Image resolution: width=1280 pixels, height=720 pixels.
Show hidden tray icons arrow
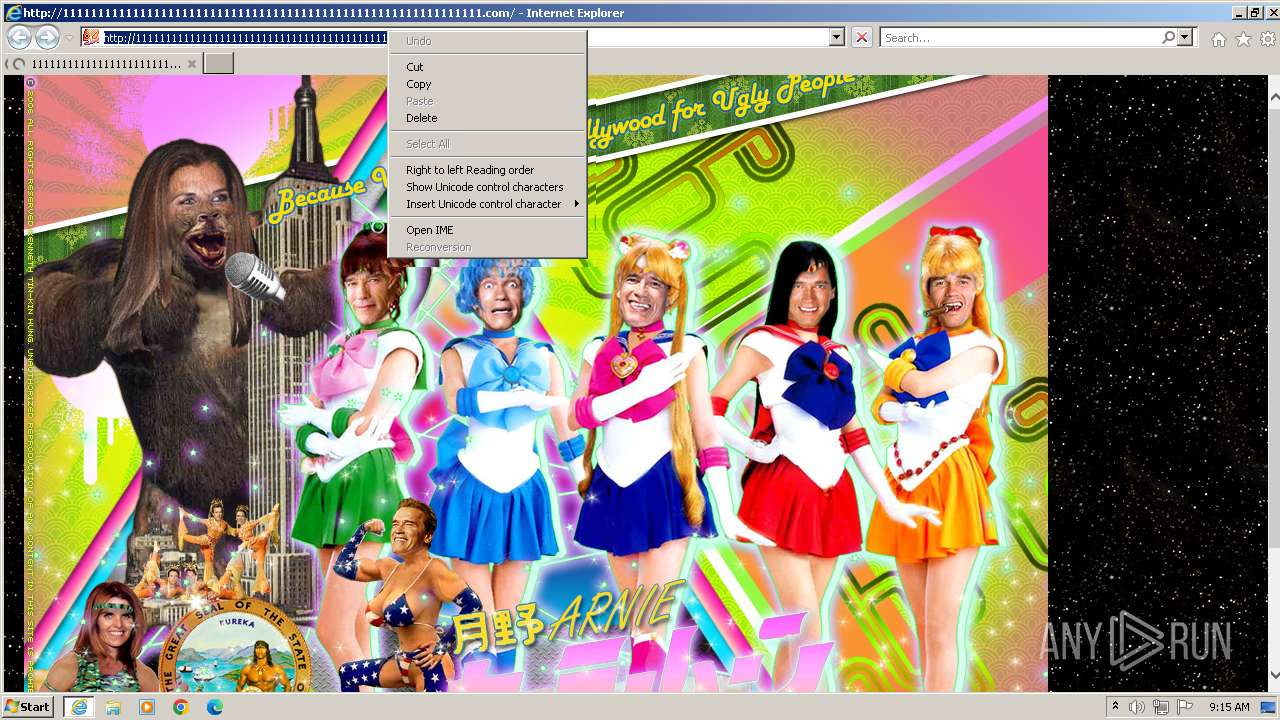point(1116,707)
